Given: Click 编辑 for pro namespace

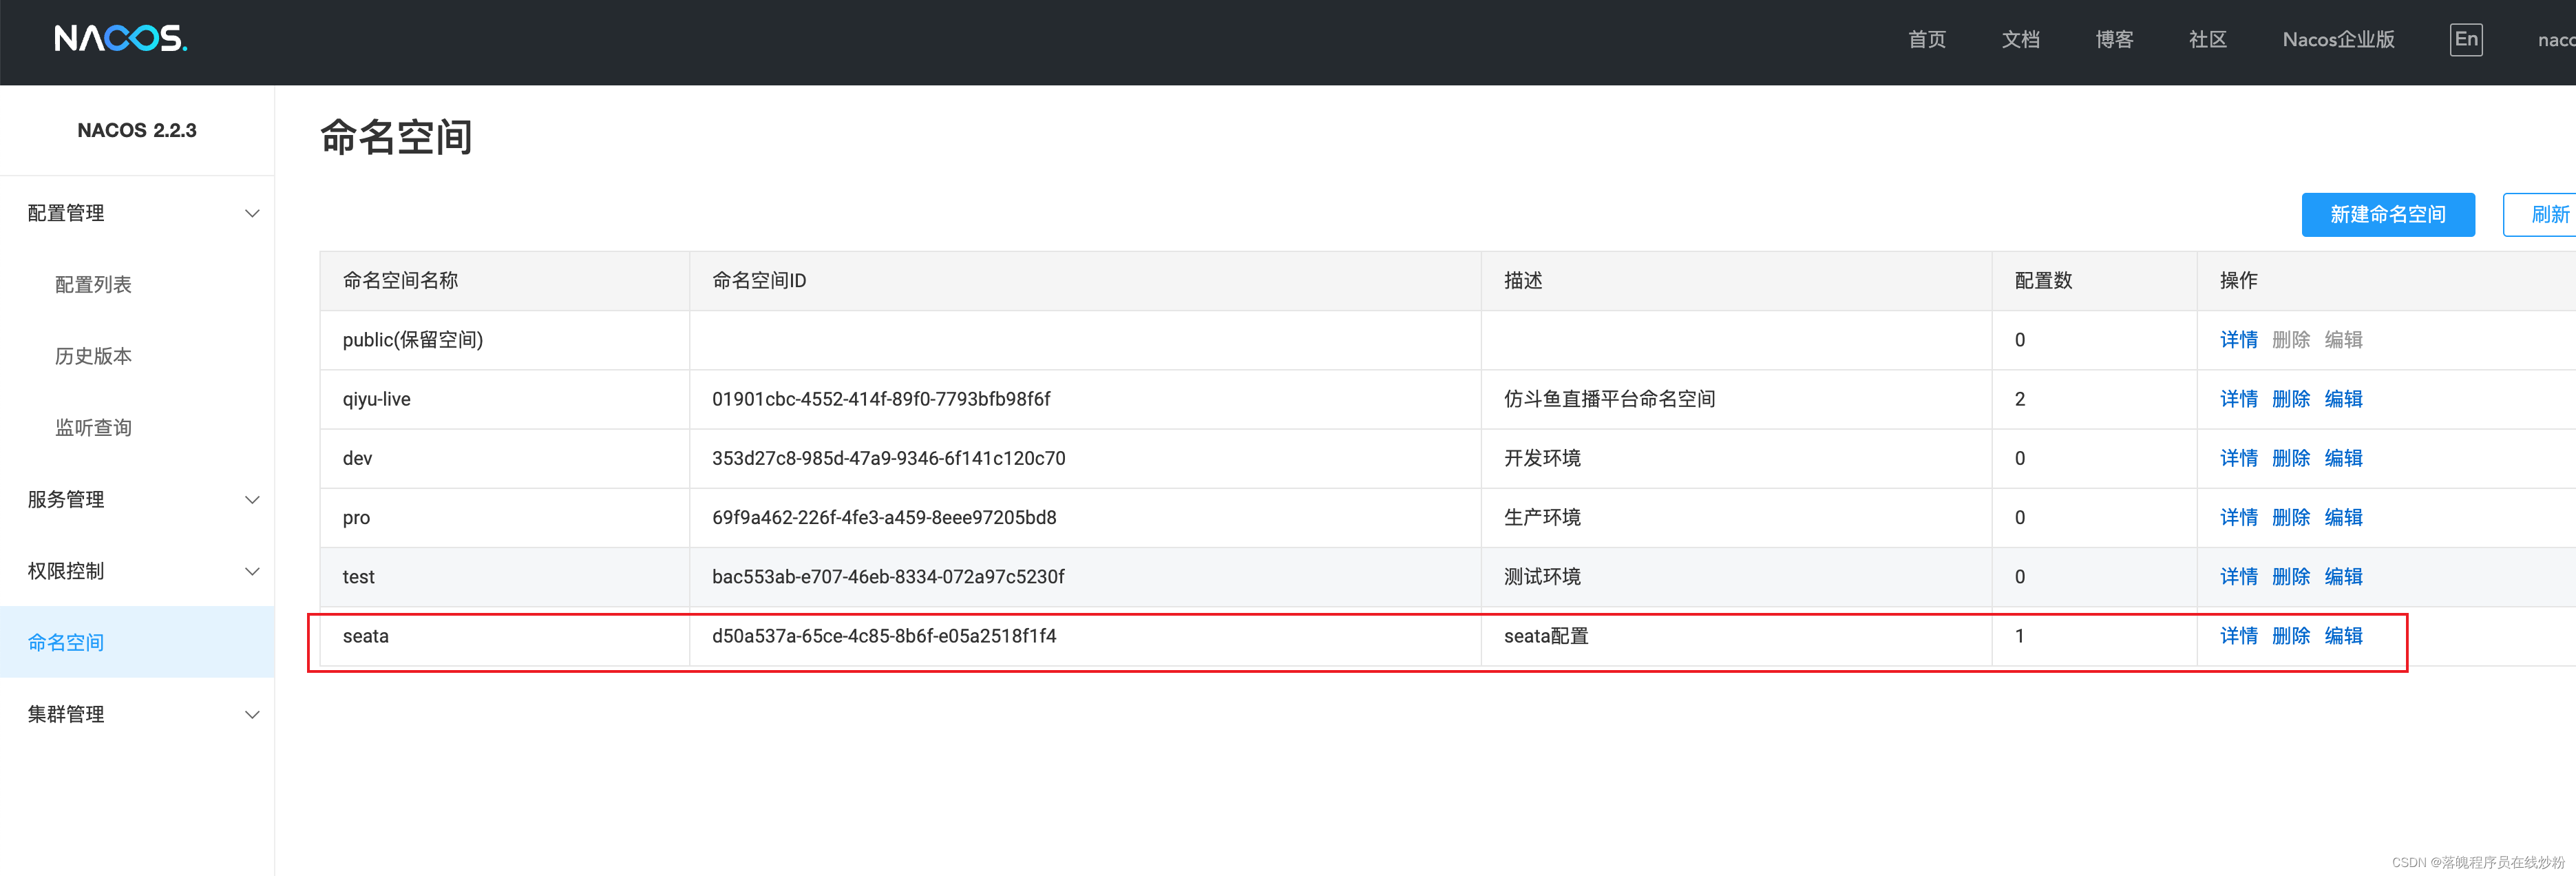Looking at the screenshot, I should coord(2343,517).
